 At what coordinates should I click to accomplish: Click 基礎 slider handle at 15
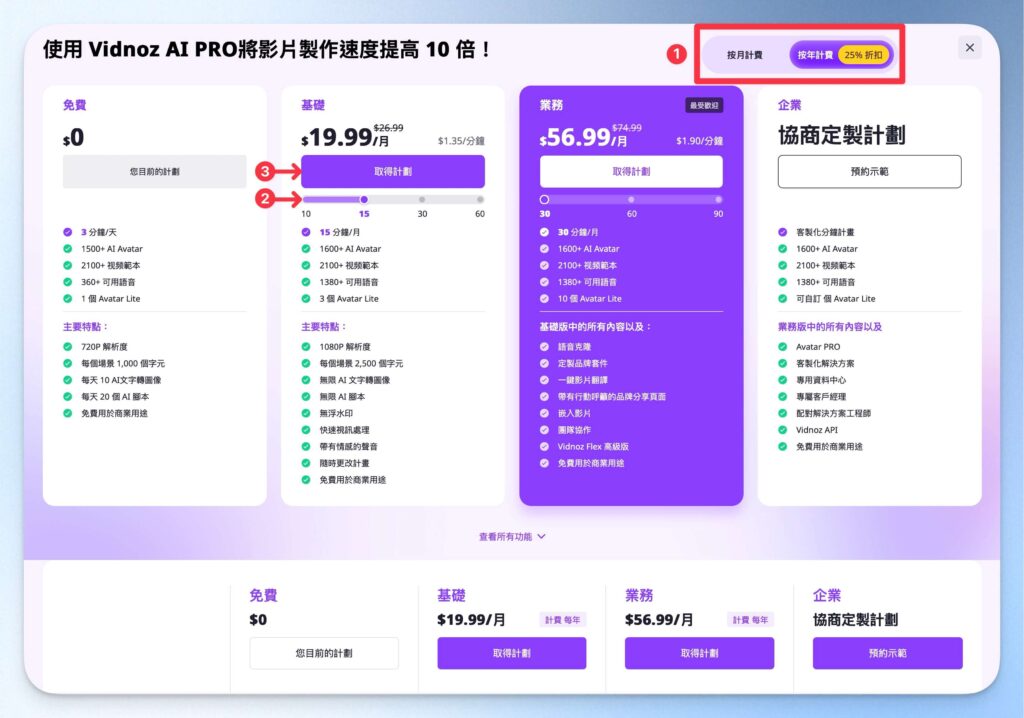coord(364,199)
